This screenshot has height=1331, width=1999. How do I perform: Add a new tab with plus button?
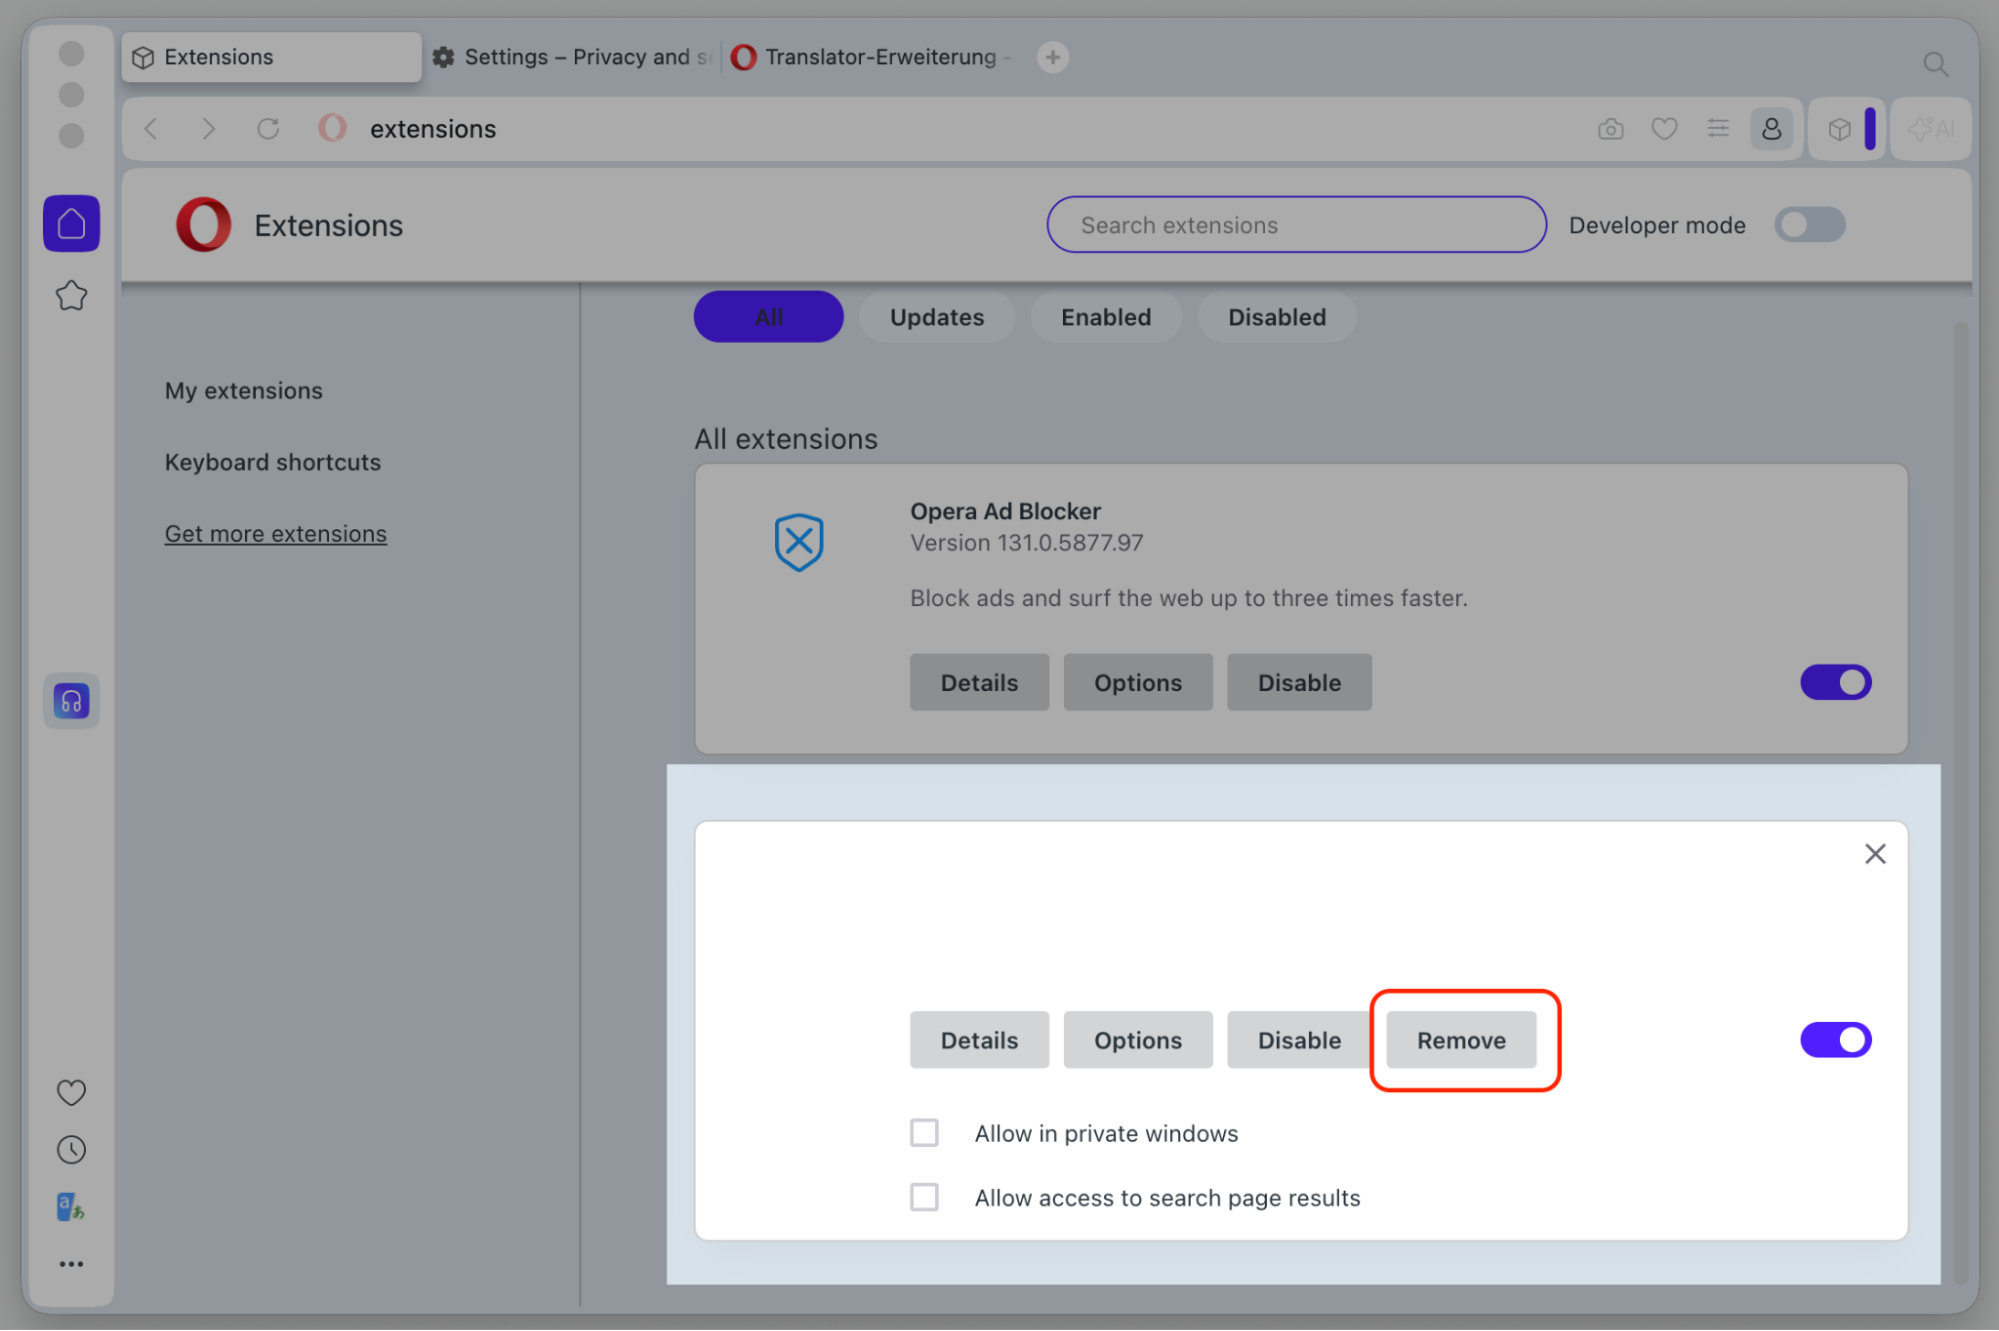click(1052, 57)
